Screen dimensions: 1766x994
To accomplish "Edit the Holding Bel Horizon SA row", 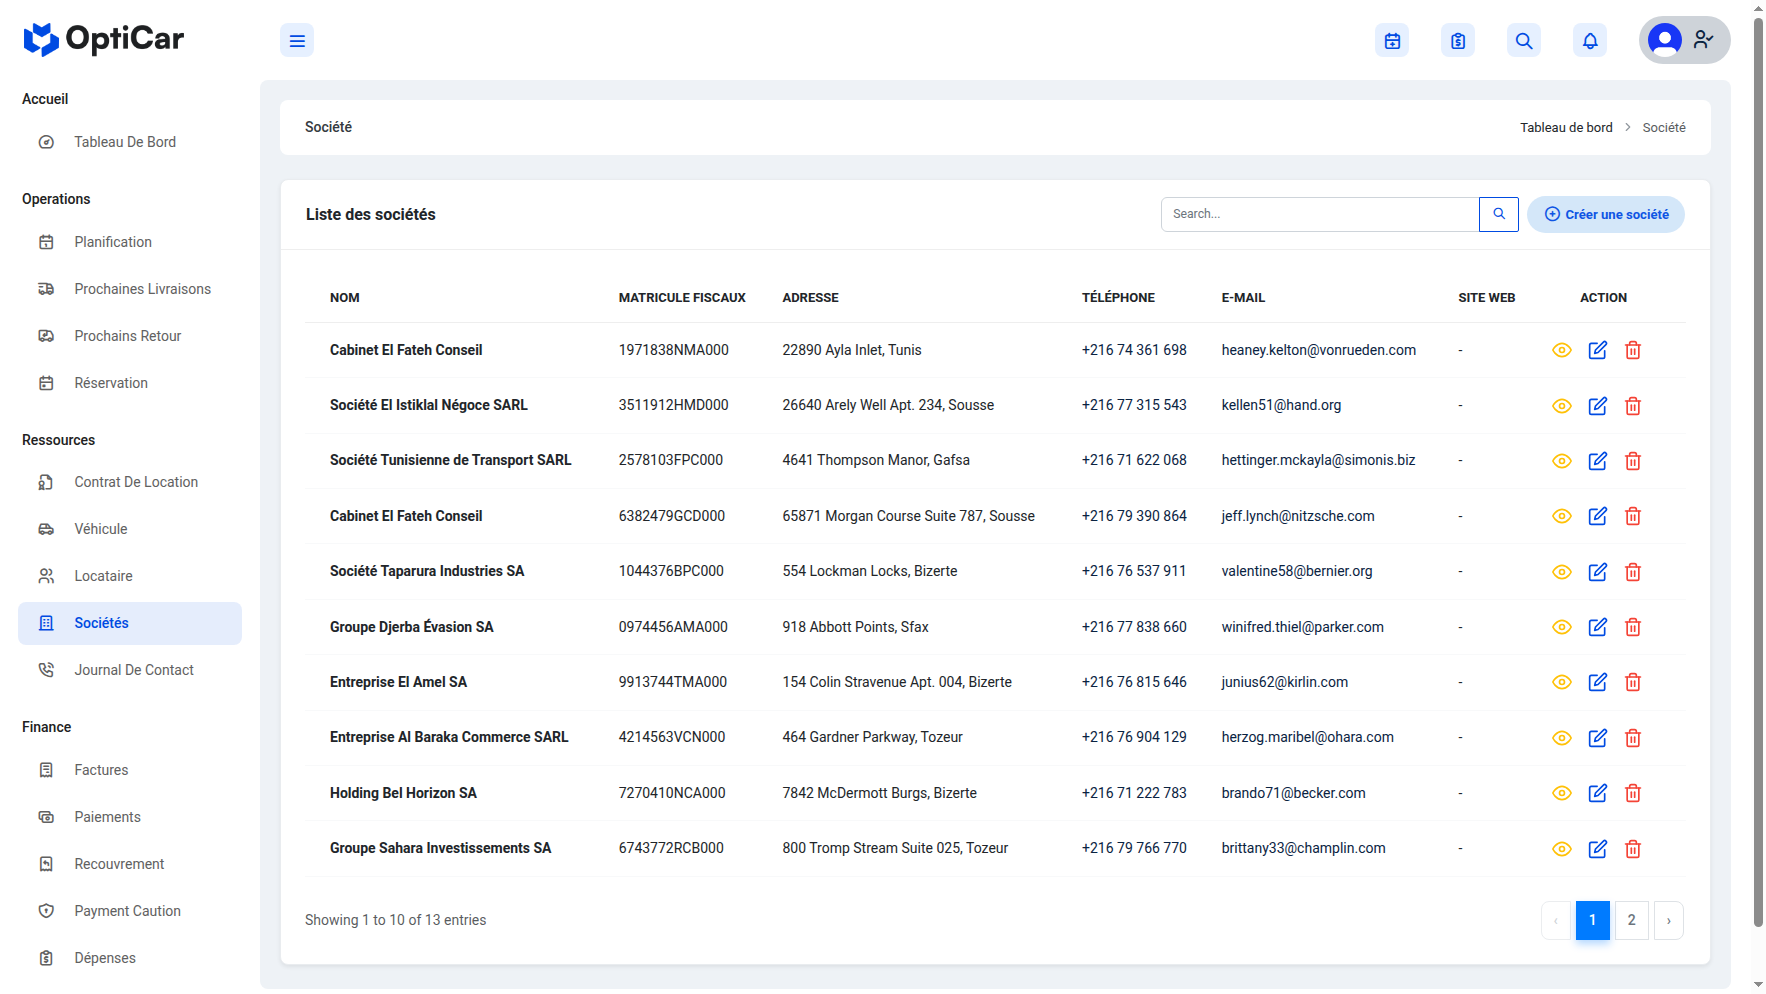I will coord(1598,793).
